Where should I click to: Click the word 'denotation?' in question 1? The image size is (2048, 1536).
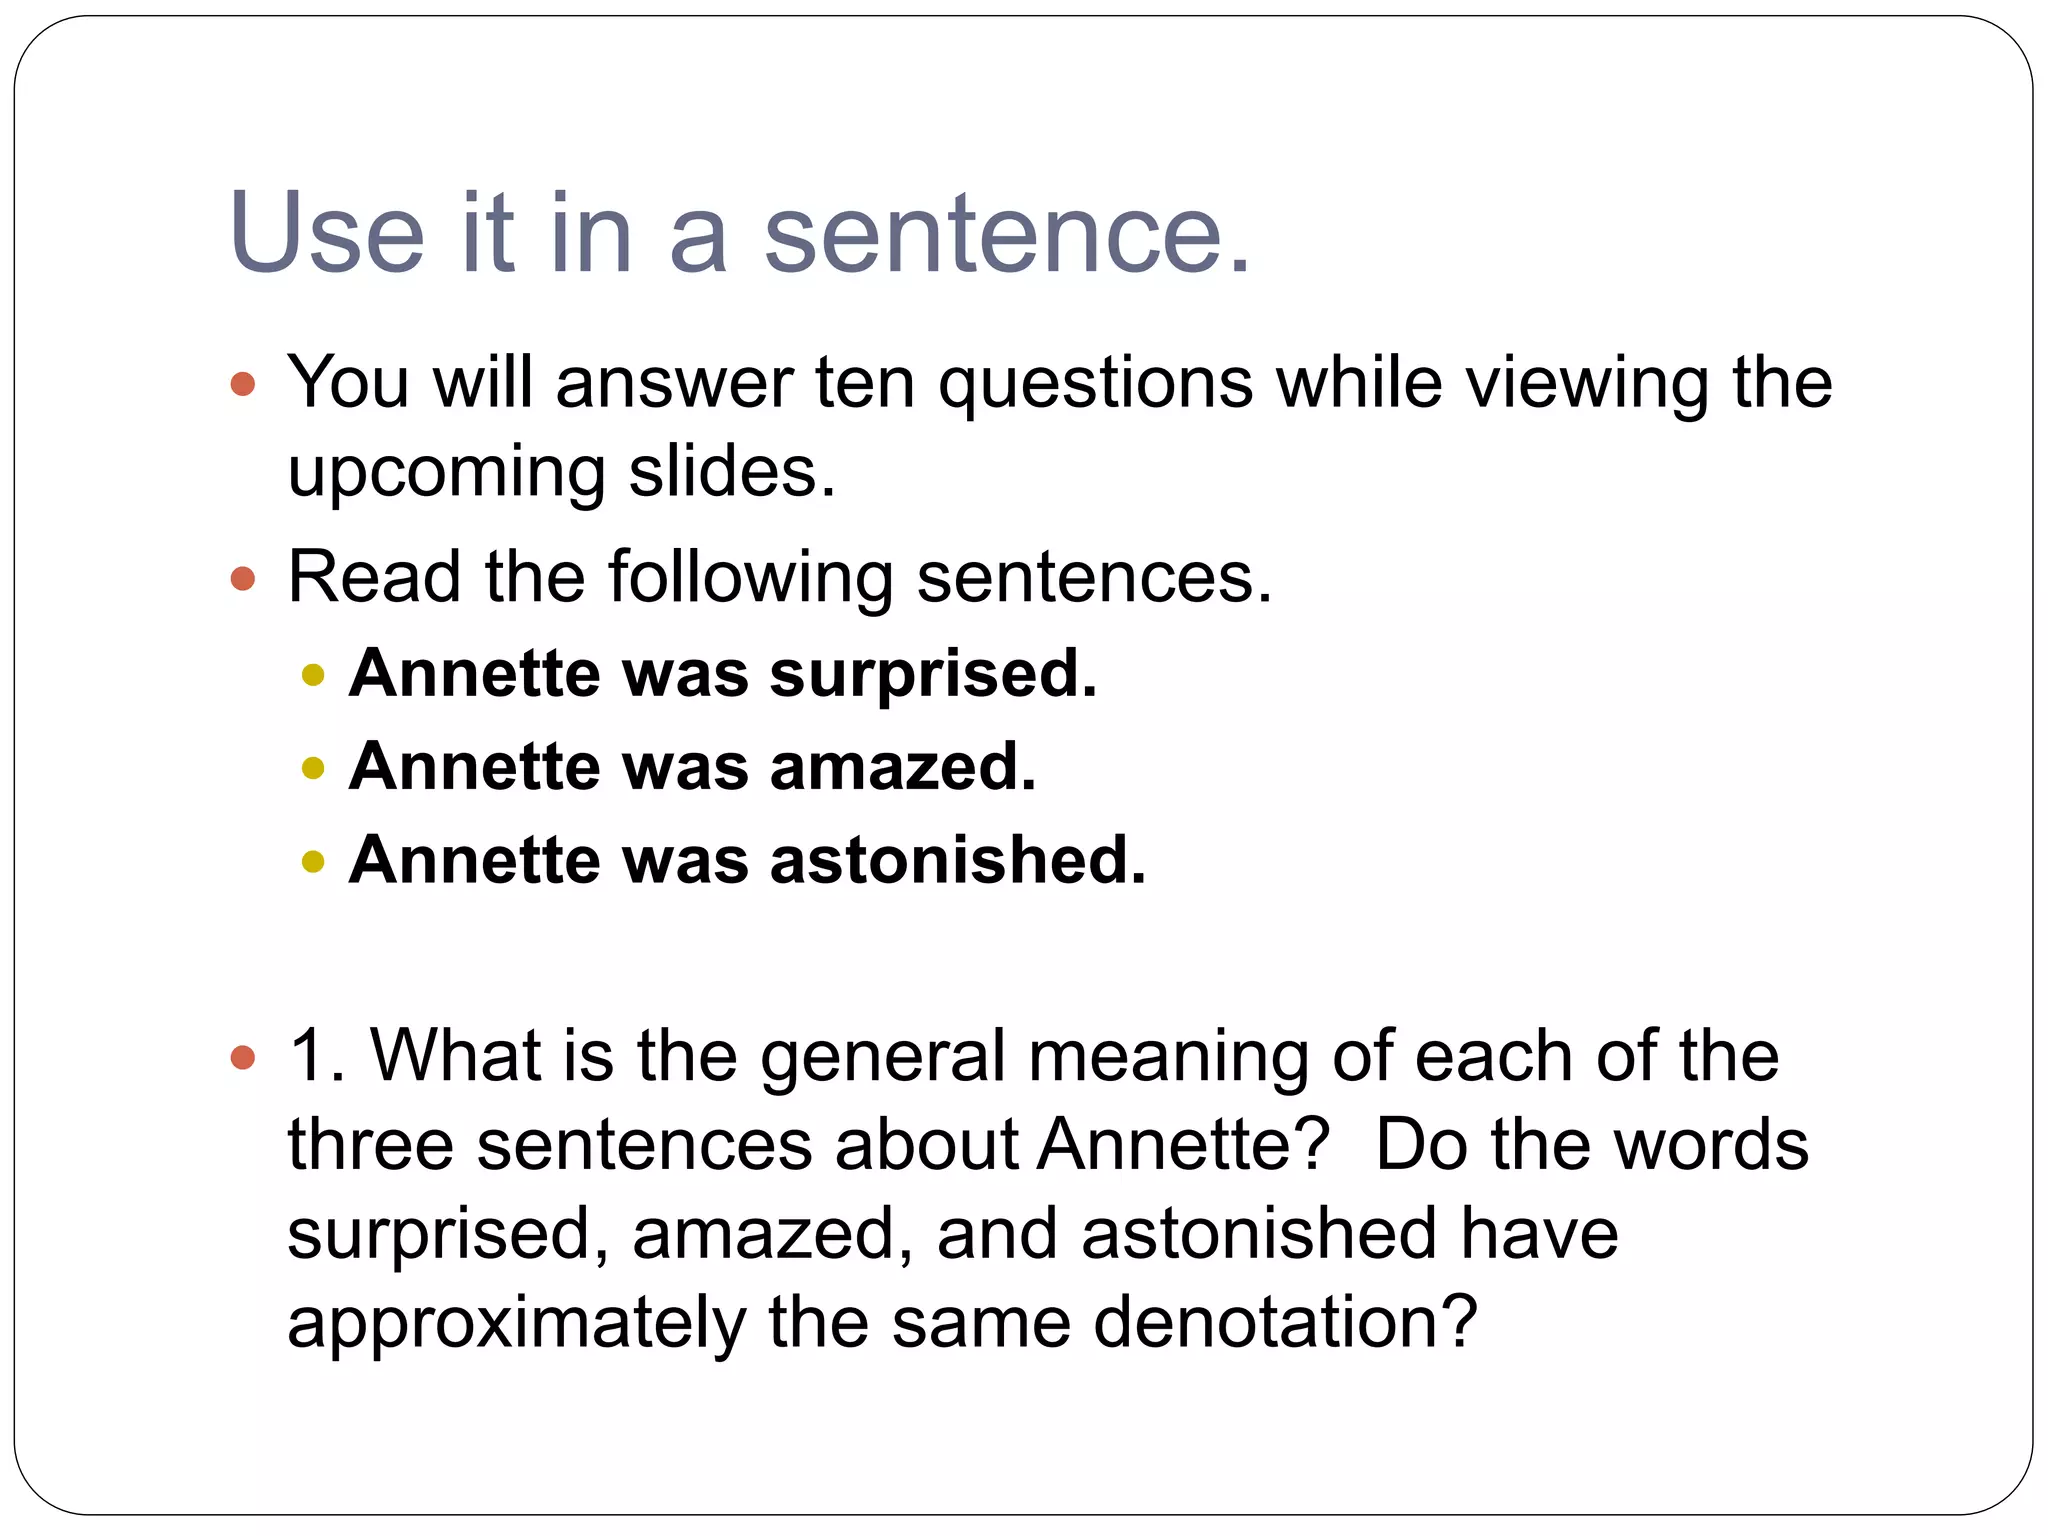tap(1285, 1321)
